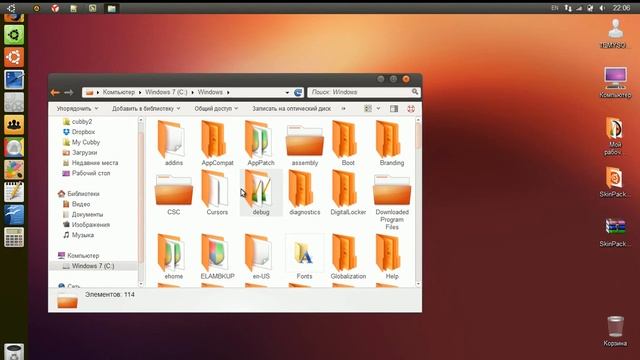Show more toolbar commands chevron
This screenshot has width=640, height=360.
[343, 109]
